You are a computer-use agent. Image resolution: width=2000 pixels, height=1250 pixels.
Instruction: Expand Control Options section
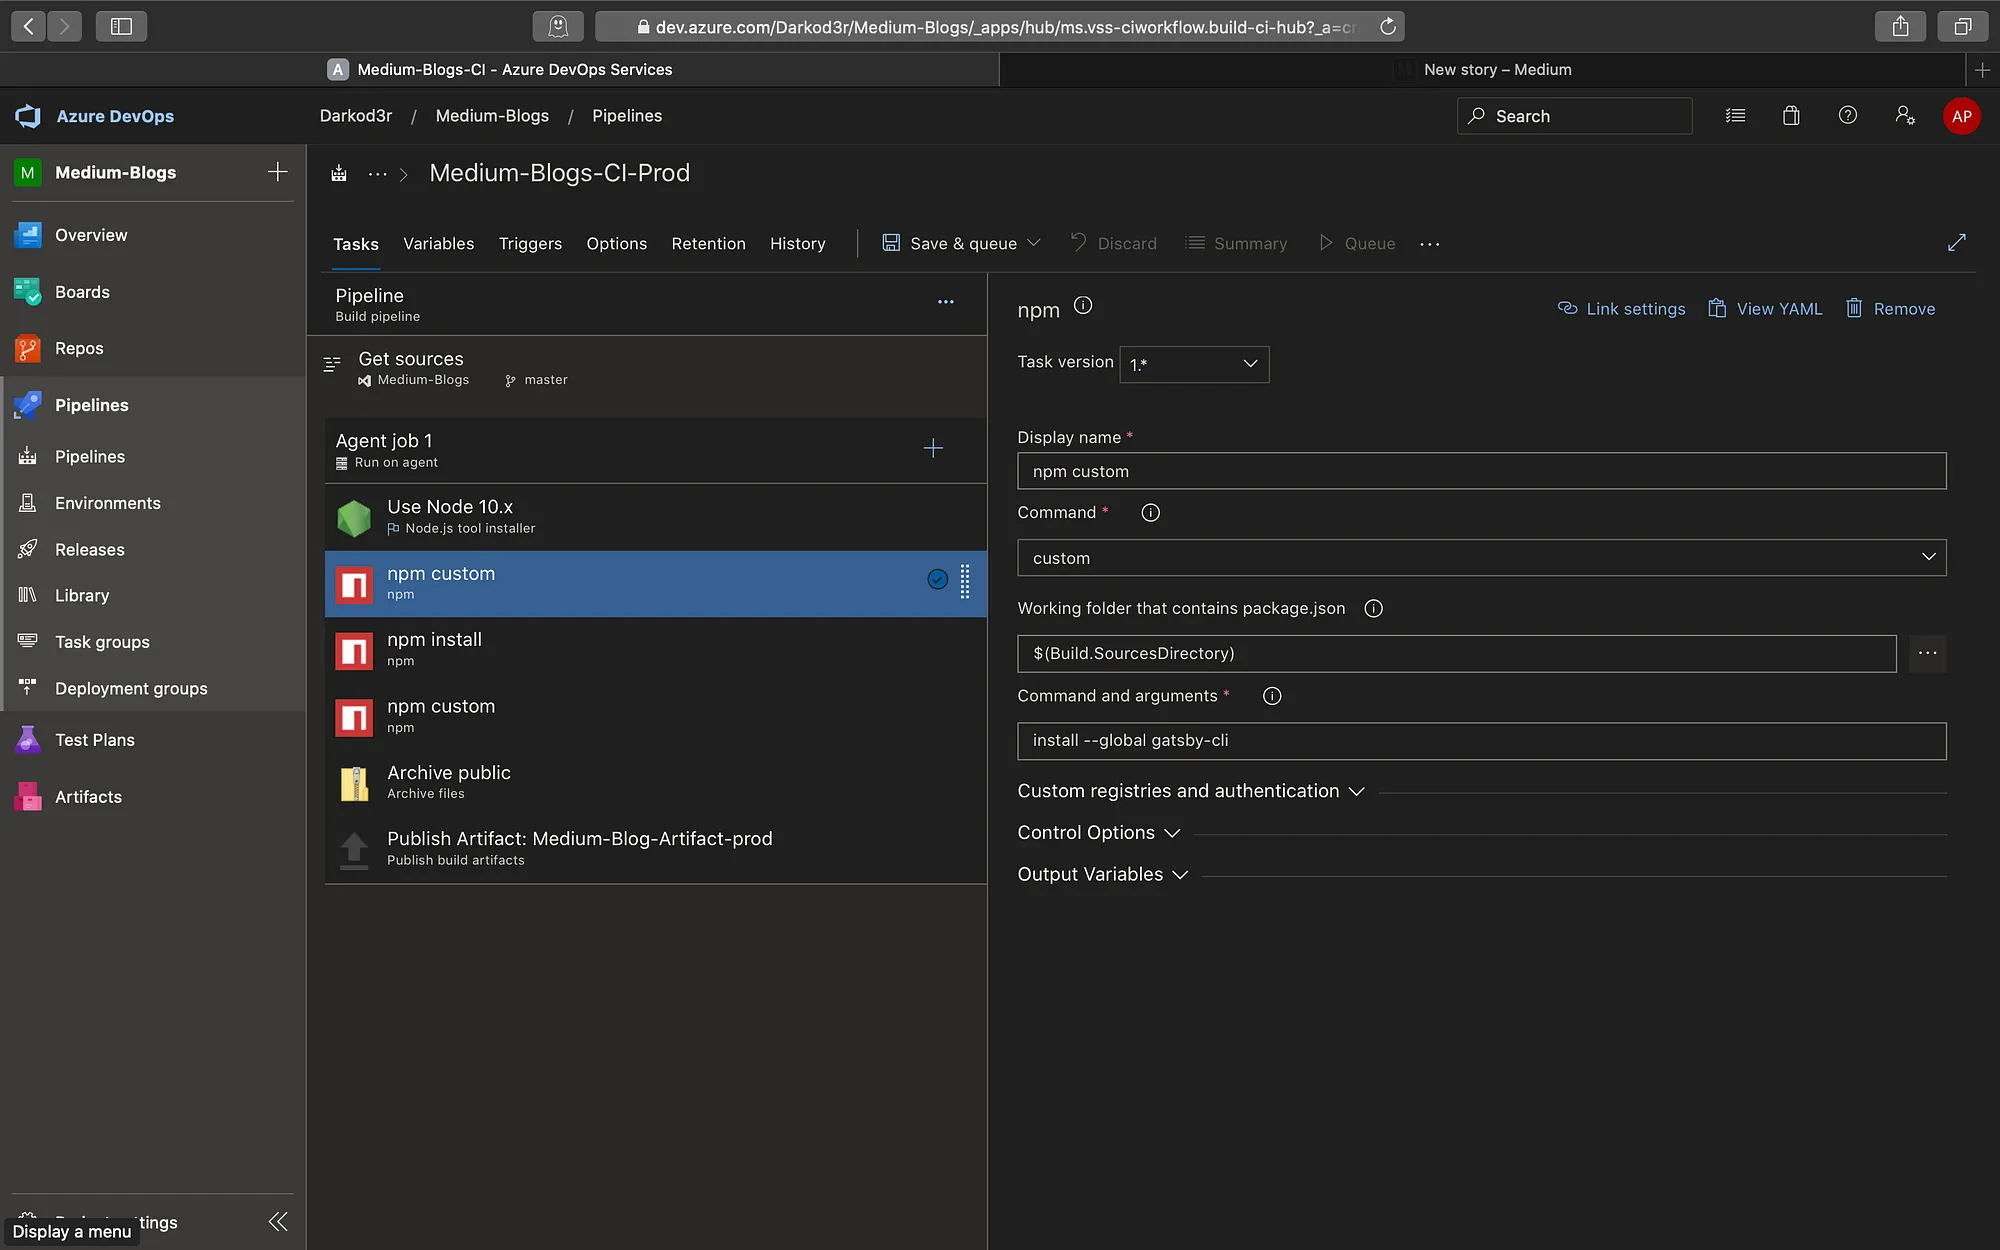1099,833
